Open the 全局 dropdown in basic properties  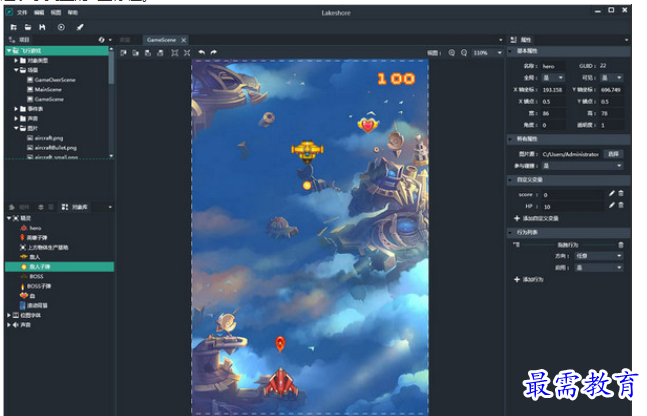(x=553, y=78)
